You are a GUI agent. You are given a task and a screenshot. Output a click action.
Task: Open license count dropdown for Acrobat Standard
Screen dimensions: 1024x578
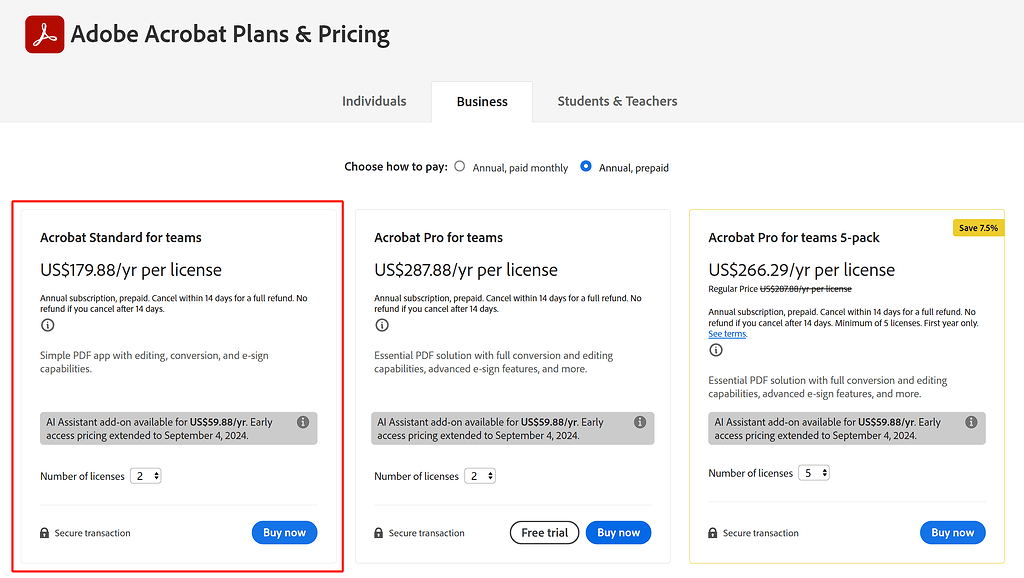(146, 476)
